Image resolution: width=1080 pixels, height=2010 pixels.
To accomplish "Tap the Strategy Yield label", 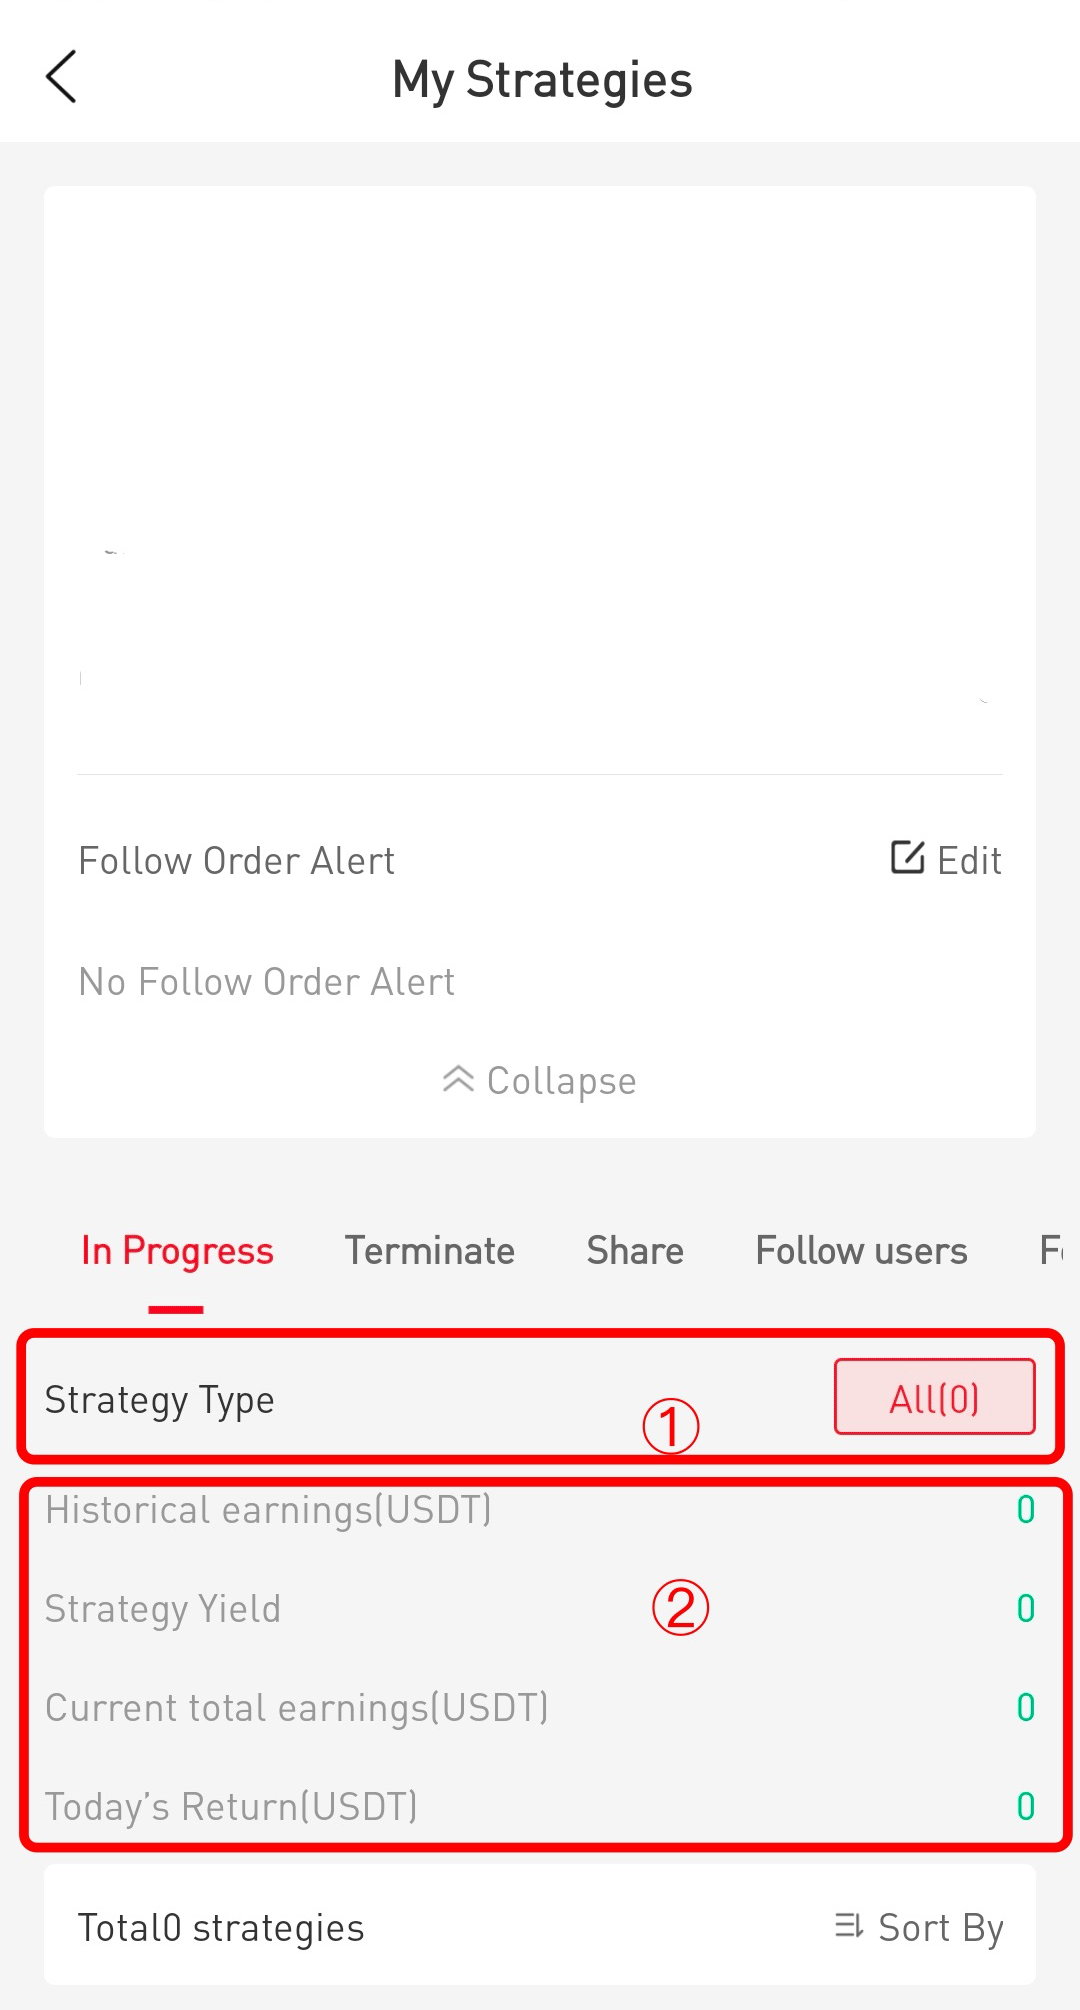I will tap(163, 1609).
